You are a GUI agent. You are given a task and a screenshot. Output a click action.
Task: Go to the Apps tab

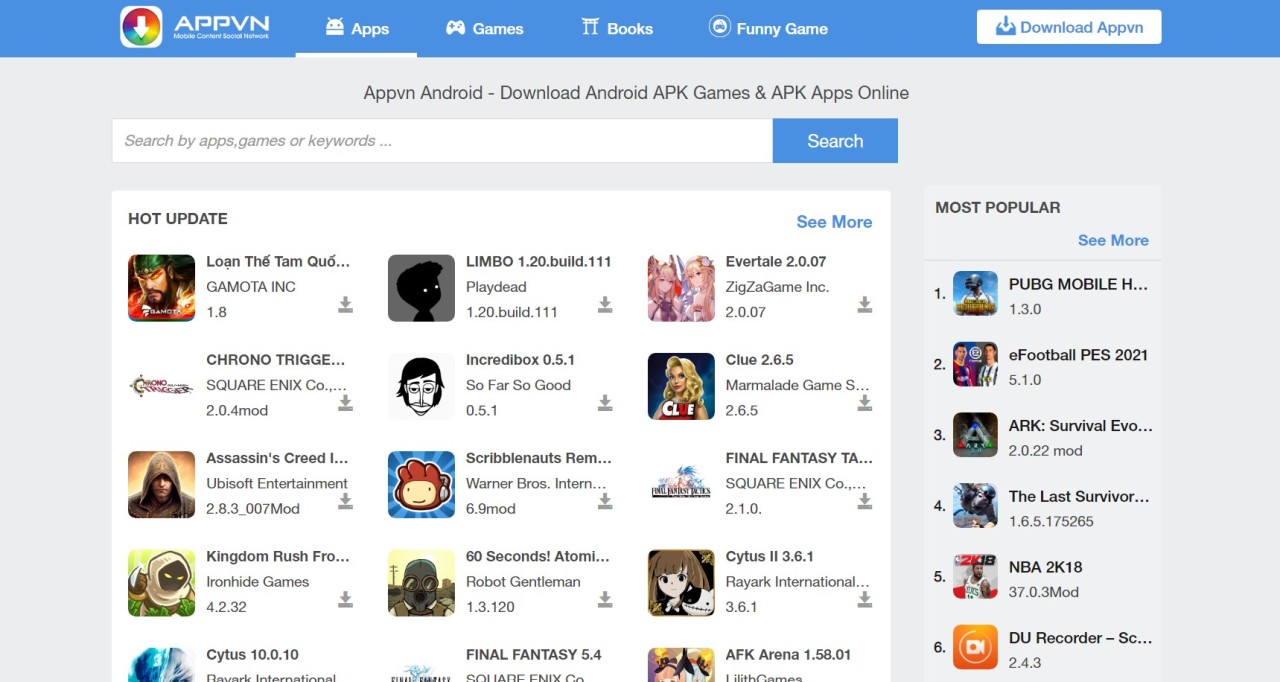click(357, 29)
